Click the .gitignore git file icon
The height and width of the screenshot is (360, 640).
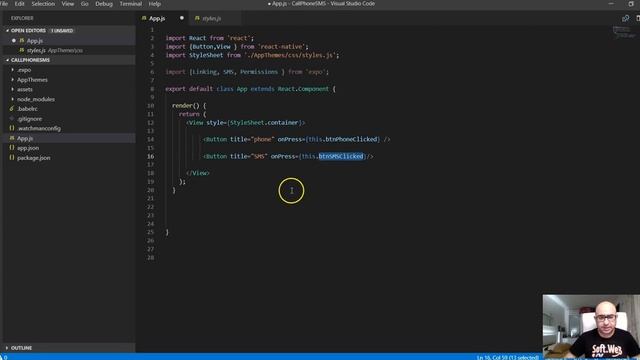click(11, 119)
